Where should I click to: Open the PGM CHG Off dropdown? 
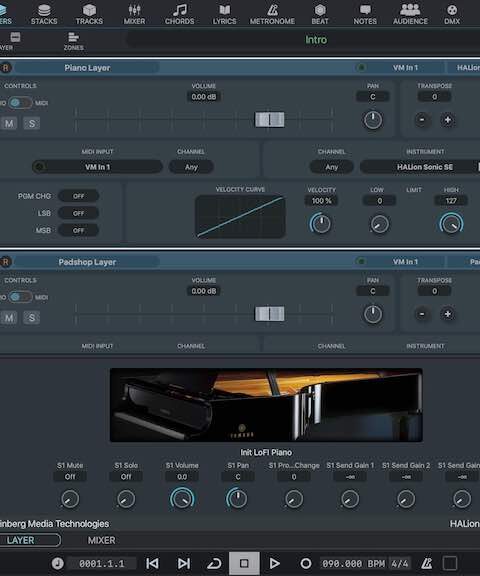tap(78, 196)
